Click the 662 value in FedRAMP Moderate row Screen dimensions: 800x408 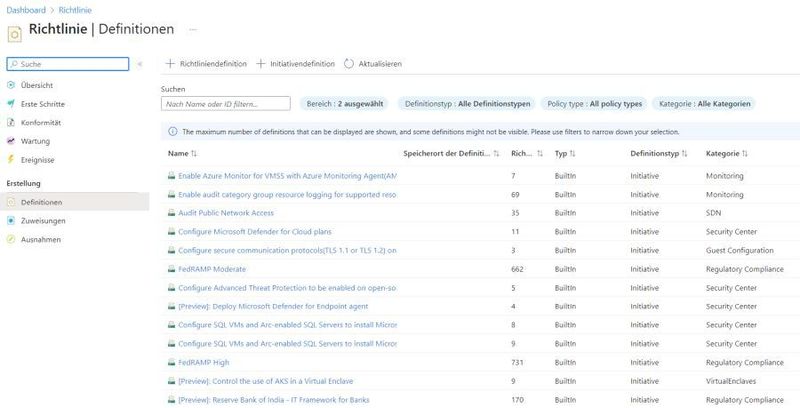517,269
